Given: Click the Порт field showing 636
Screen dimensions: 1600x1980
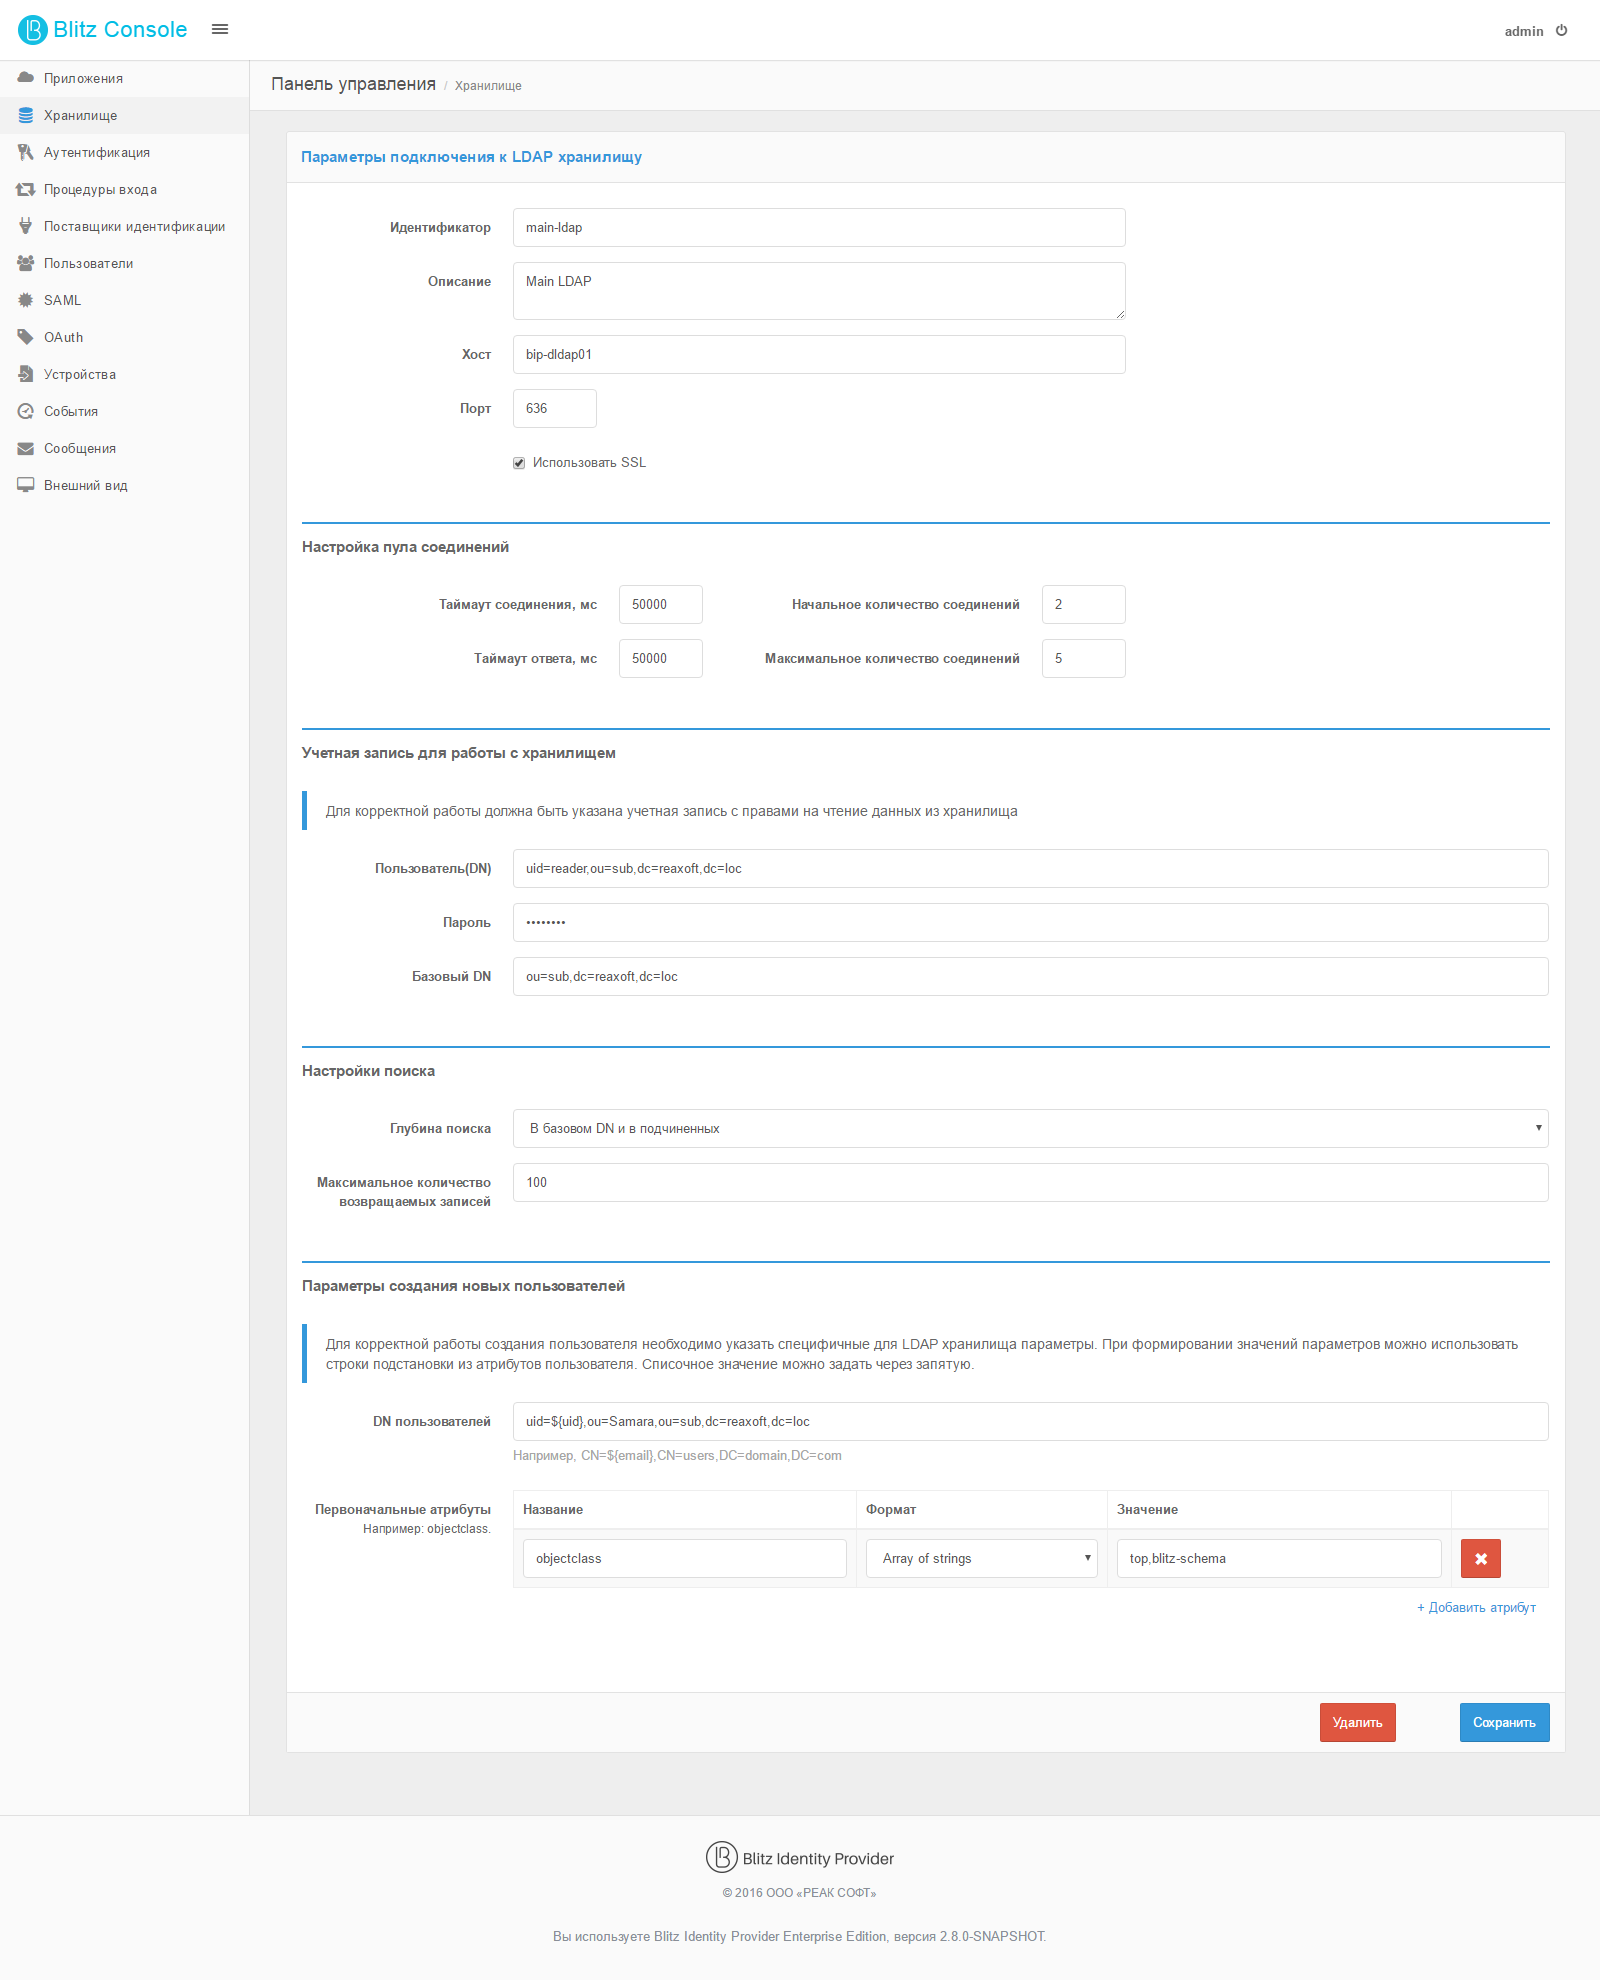Looking at the screenshot, I should point(555,408).
